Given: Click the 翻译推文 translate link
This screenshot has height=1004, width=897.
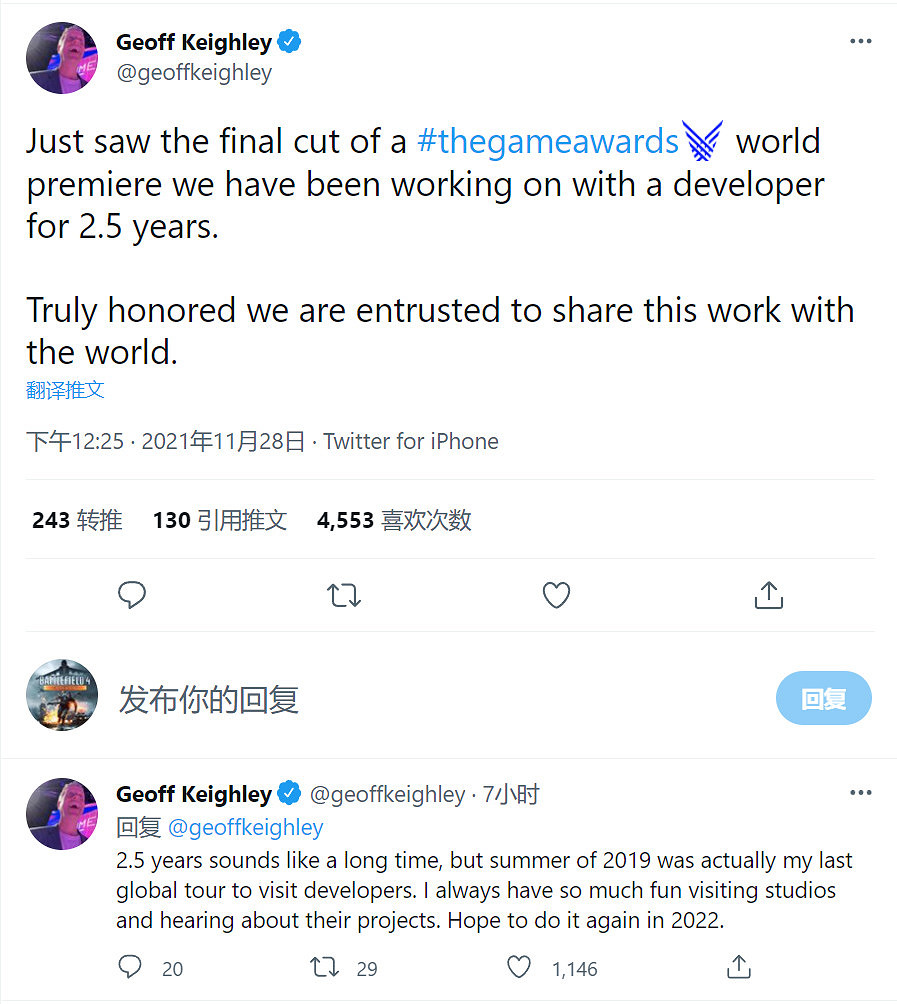Looking at the screenshot, I should coord(64,389).
